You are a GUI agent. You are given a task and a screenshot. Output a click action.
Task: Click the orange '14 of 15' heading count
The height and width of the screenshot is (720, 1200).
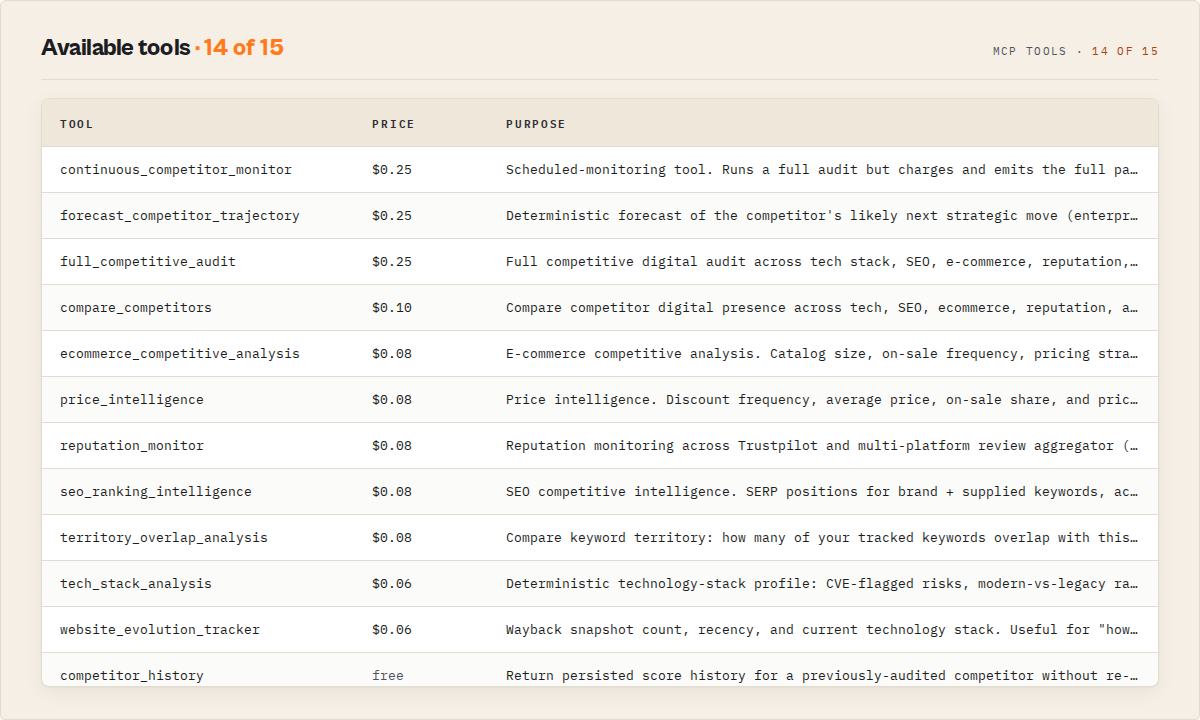coord(244,47)
